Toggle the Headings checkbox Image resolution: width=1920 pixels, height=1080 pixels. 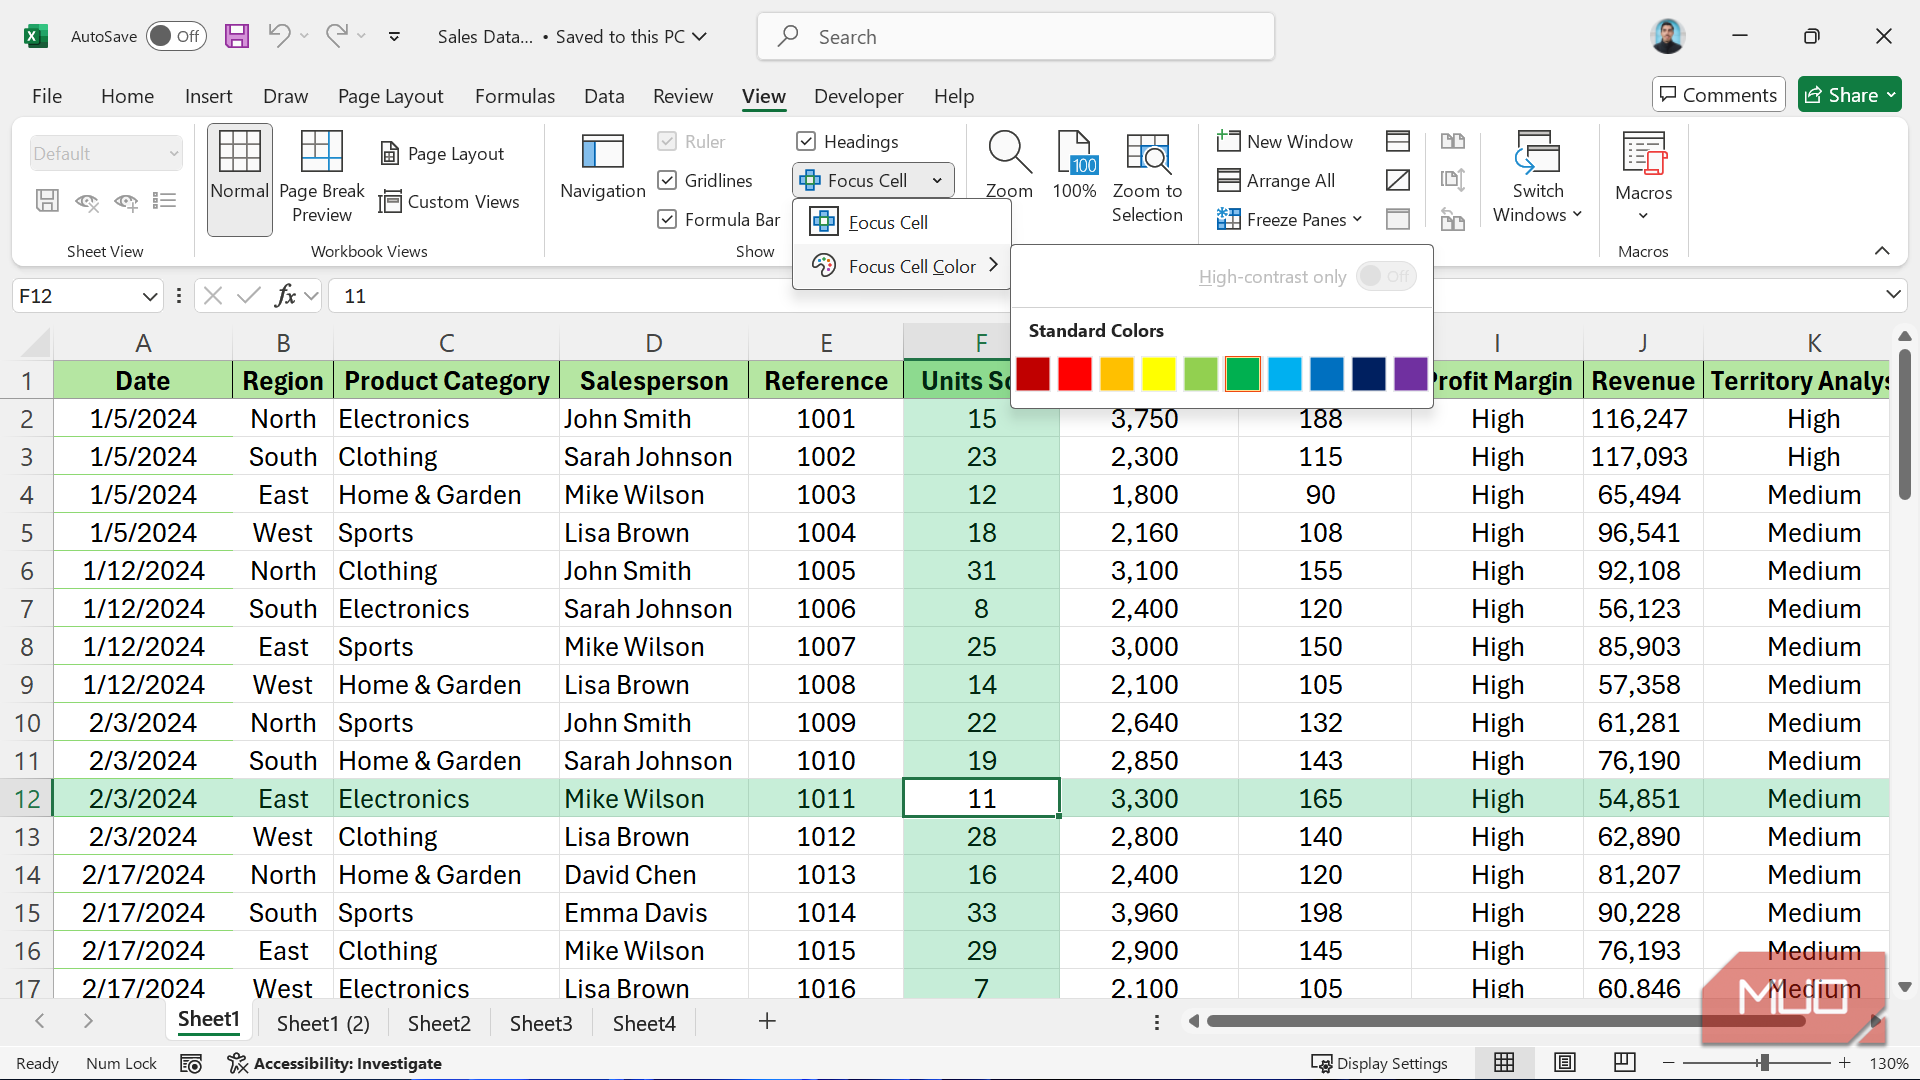(x=806, y=142)
